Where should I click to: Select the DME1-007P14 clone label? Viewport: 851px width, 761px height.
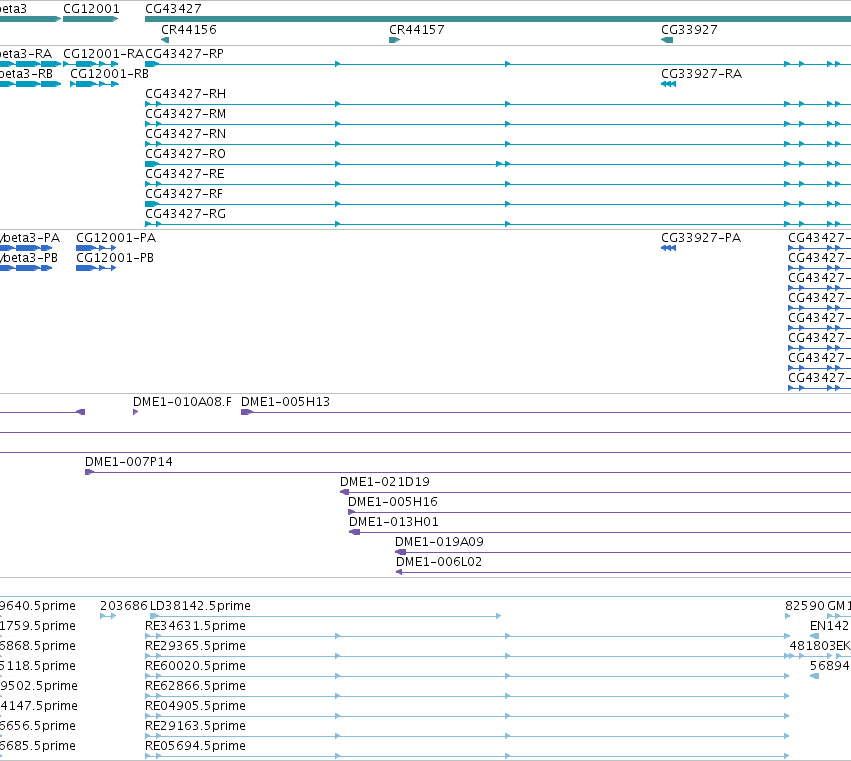click(129, 462)
